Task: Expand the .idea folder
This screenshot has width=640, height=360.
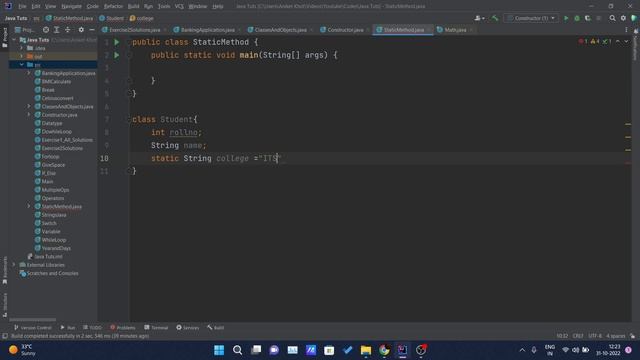Action: (x=22, y=48)
